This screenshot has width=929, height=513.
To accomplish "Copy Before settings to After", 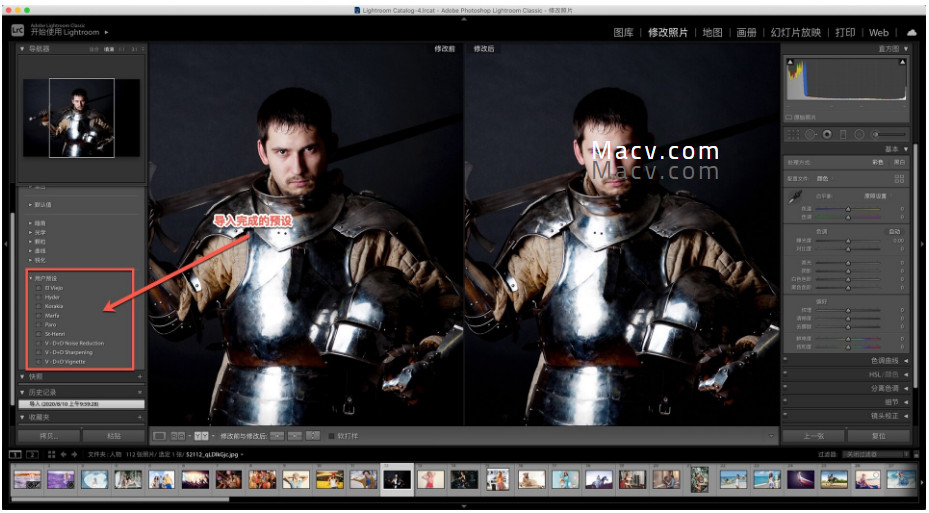I will point(277,436).
